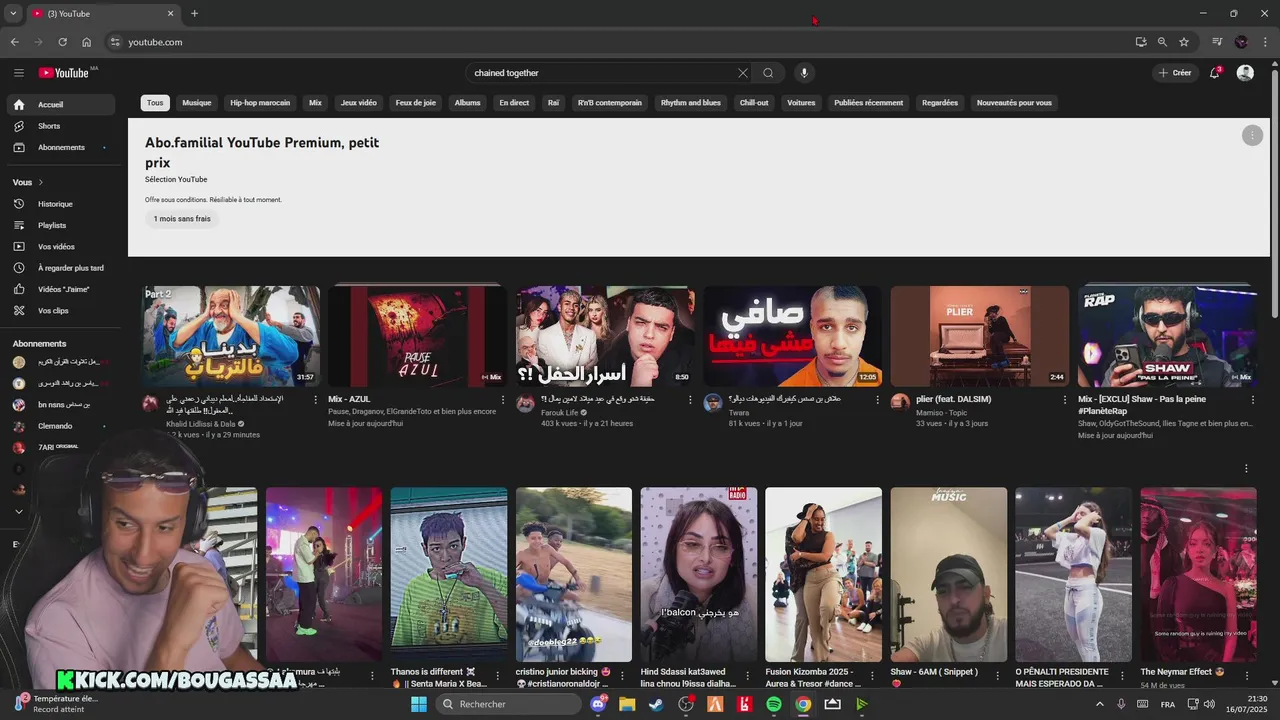Open Abonnements in the sidebar

coord(61,147)
